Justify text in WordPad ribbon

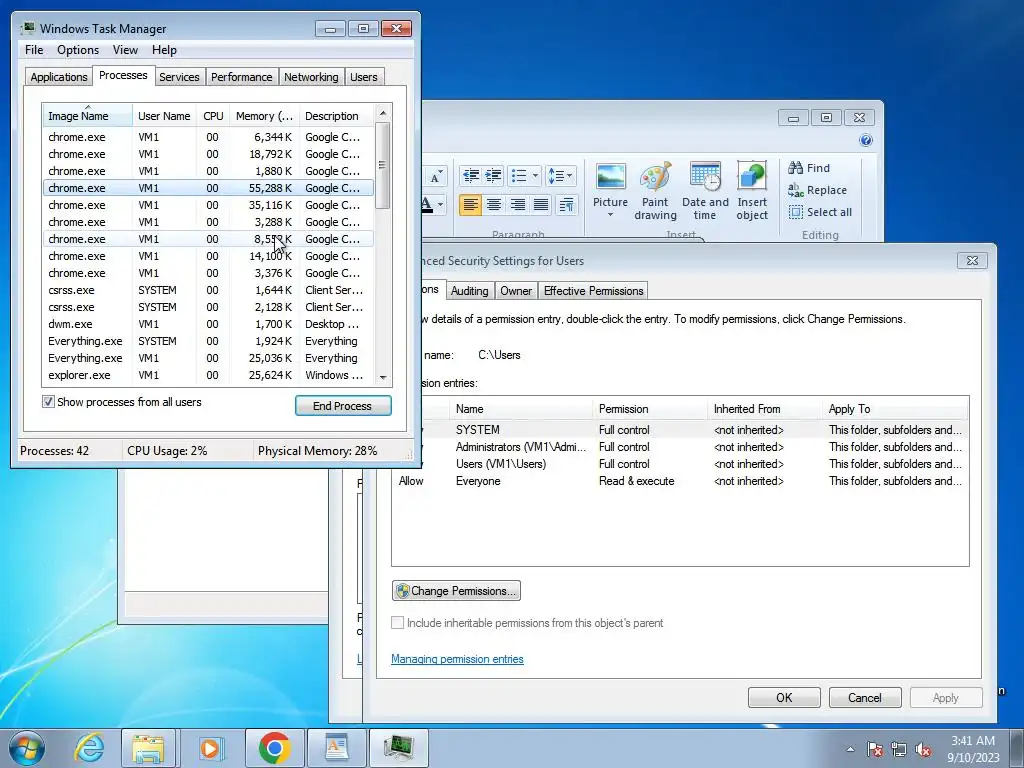coord(541,205)
